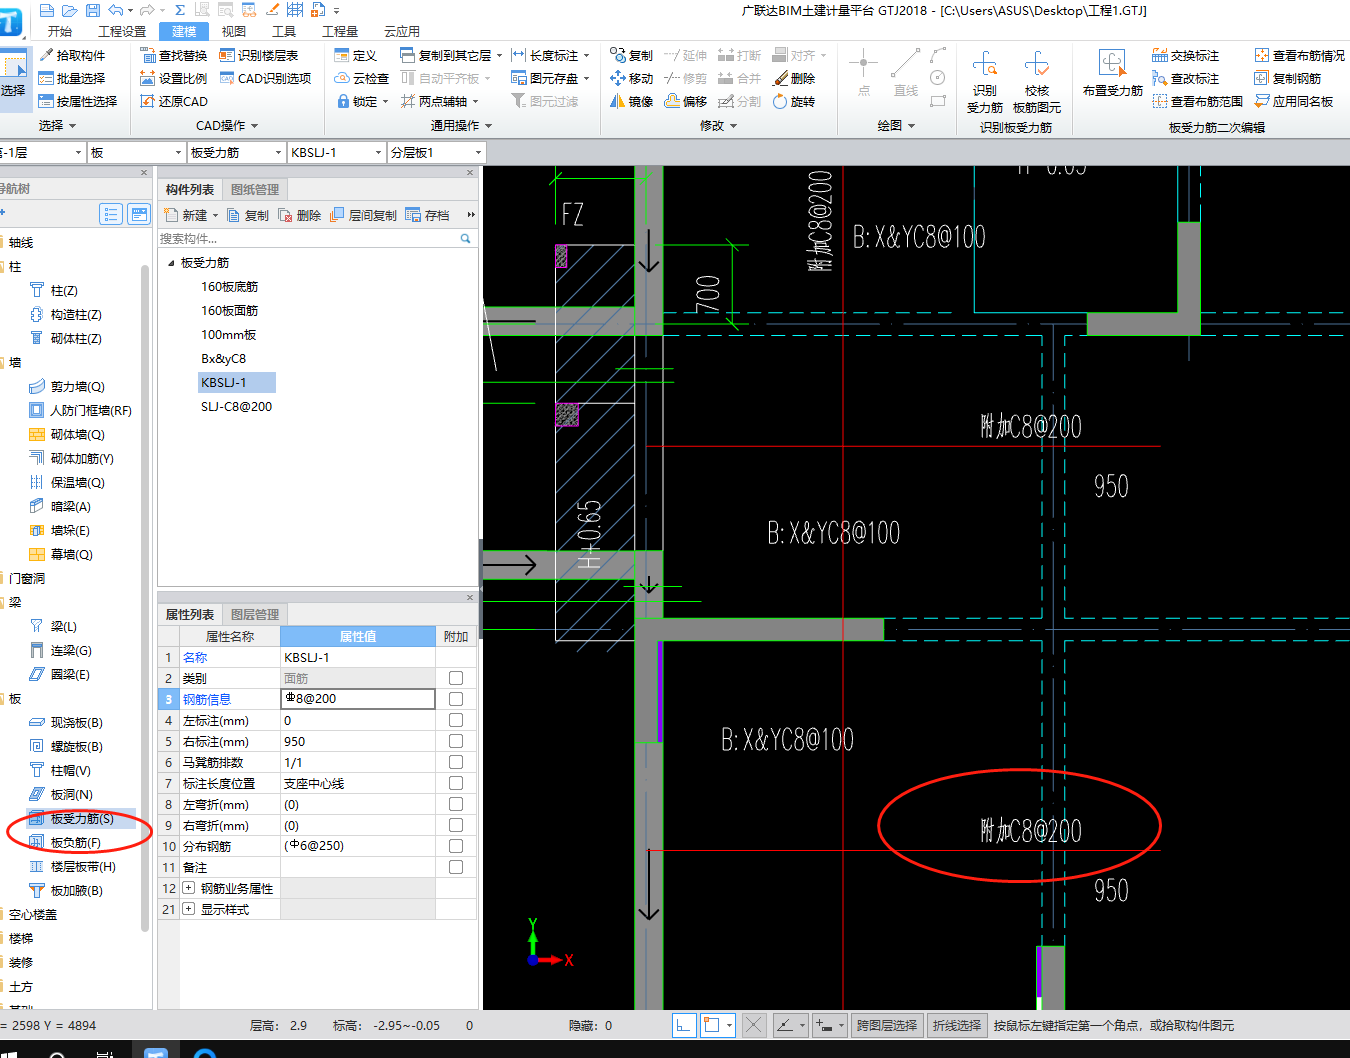Click 层间复制 button
The image size is (1350, 1058).
pos(364,215)
